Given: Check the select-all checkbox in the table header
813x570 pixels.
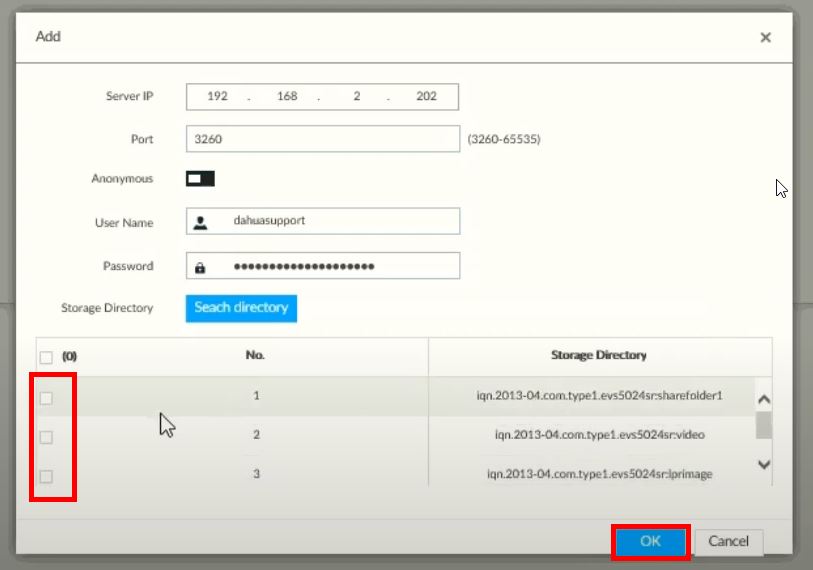Looking at the screenshot, I should [x=46, y=357].
